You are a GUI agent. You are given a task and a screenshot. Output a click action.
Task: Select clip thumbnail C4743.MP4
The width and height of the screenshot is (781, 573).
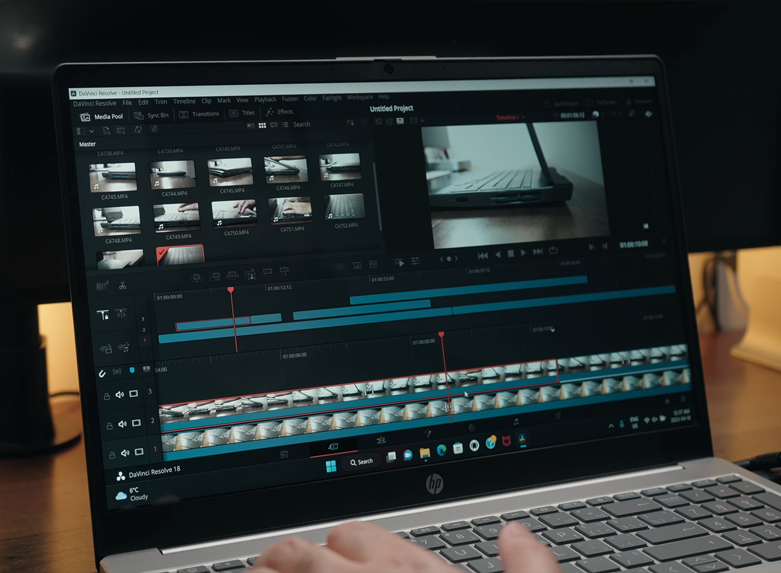click(x=113, y=177)
